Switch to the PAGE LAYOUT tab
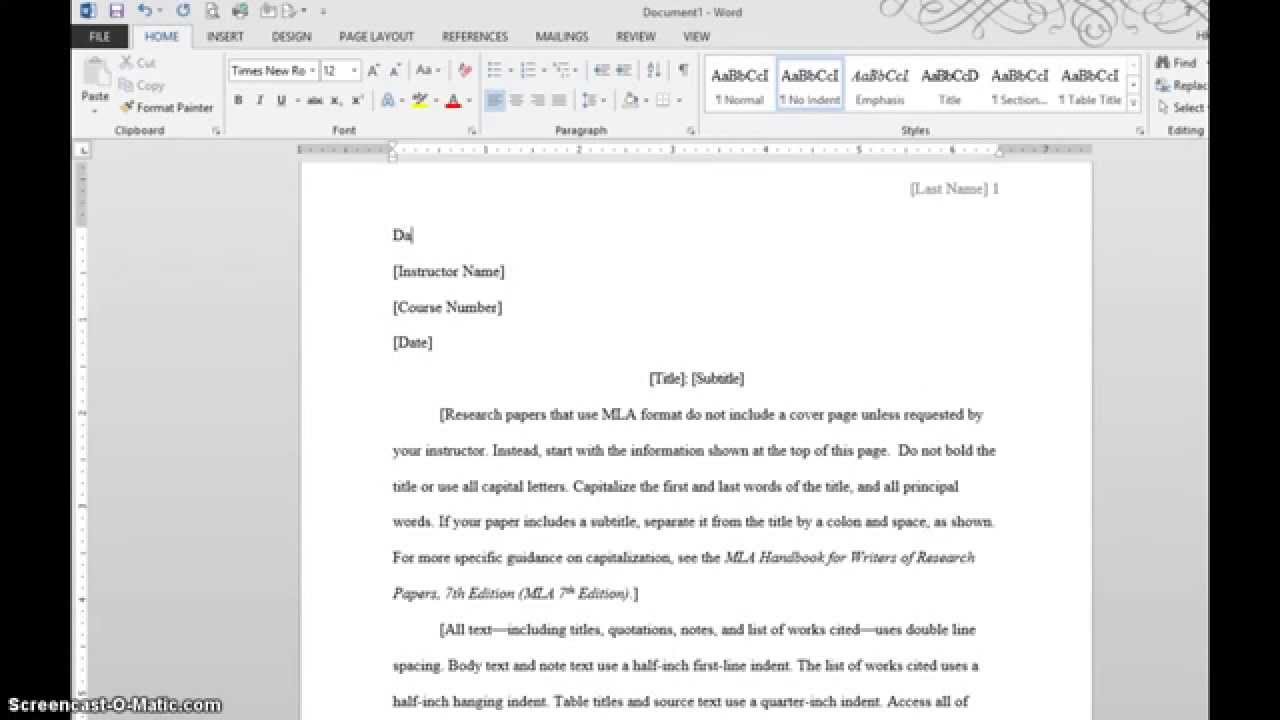The image size is (1280, 720). click(376, 36)
